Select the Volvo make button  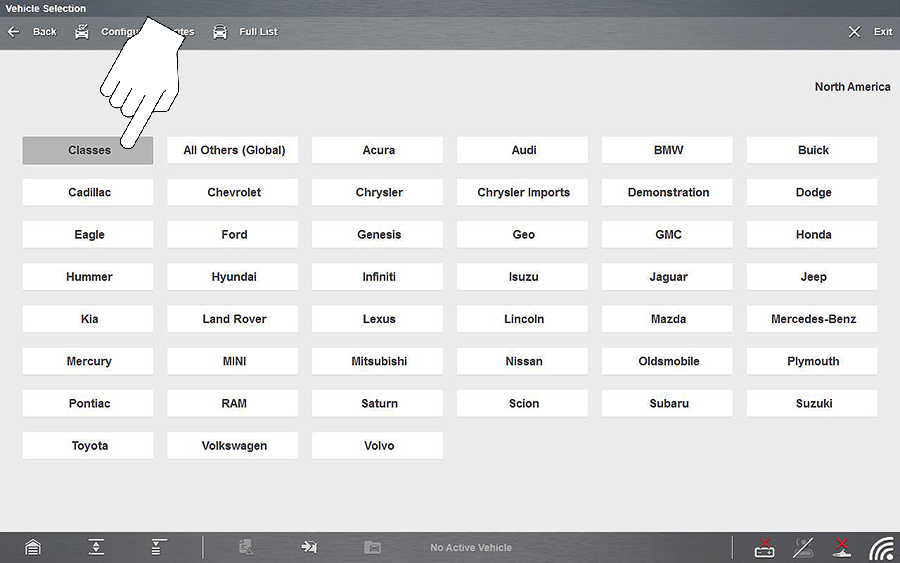pos(378,446)
